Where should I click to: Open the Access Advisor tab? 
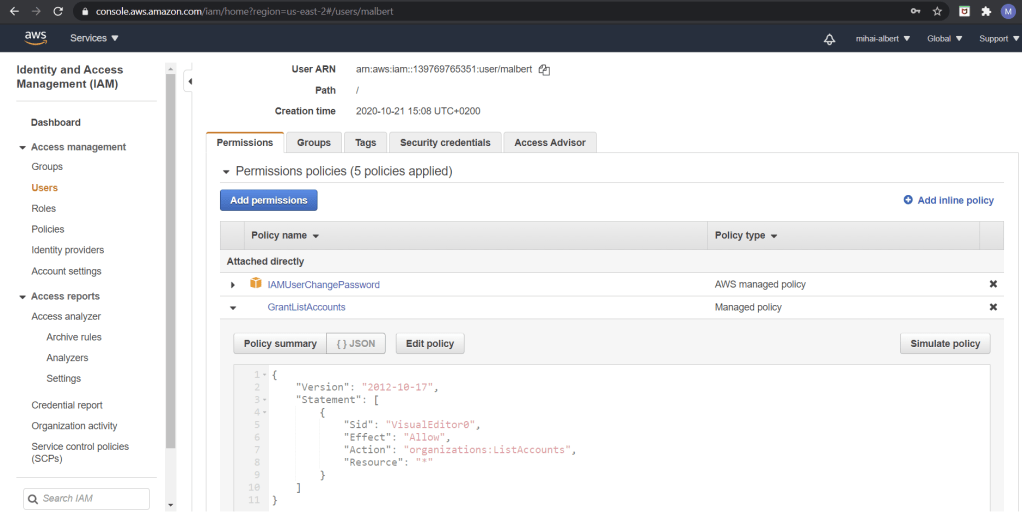point(550,143)
